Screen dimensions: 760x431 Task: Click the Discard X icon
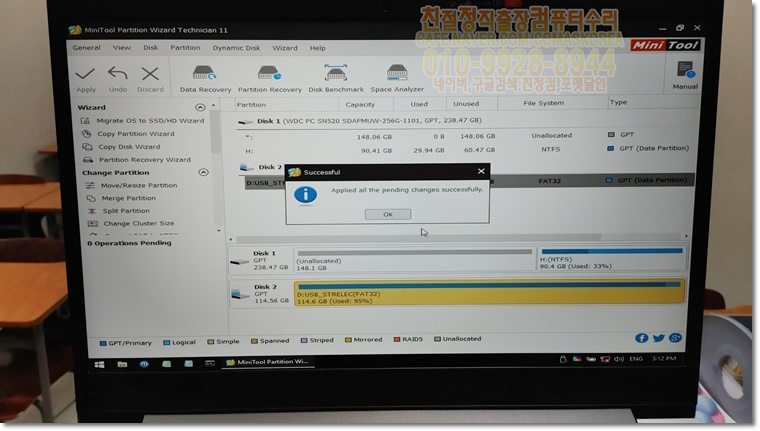pyautogui.click(x=150, y=74)
